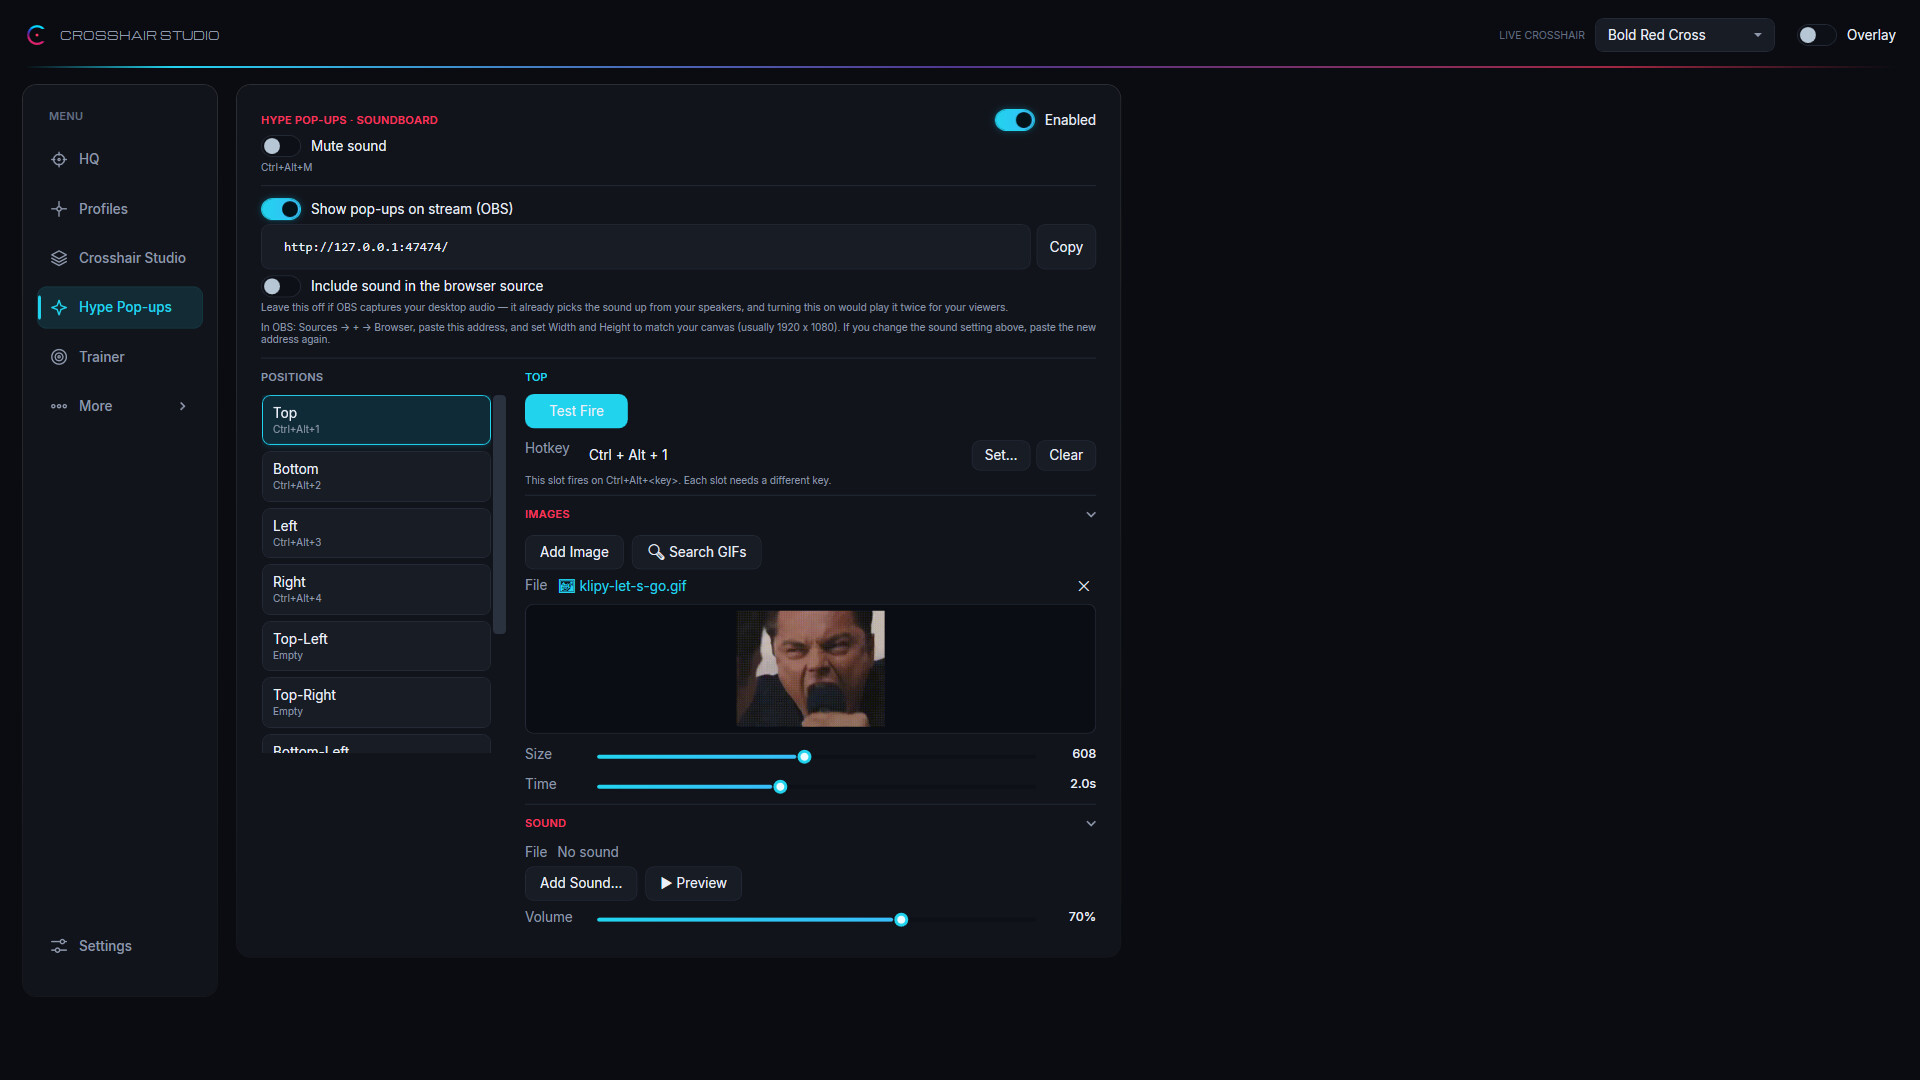The width and height of the screenshot is (1920, 1080).
Task: Click the Let's Go GIF preview thumbnail
Action: tap(810, 668)
